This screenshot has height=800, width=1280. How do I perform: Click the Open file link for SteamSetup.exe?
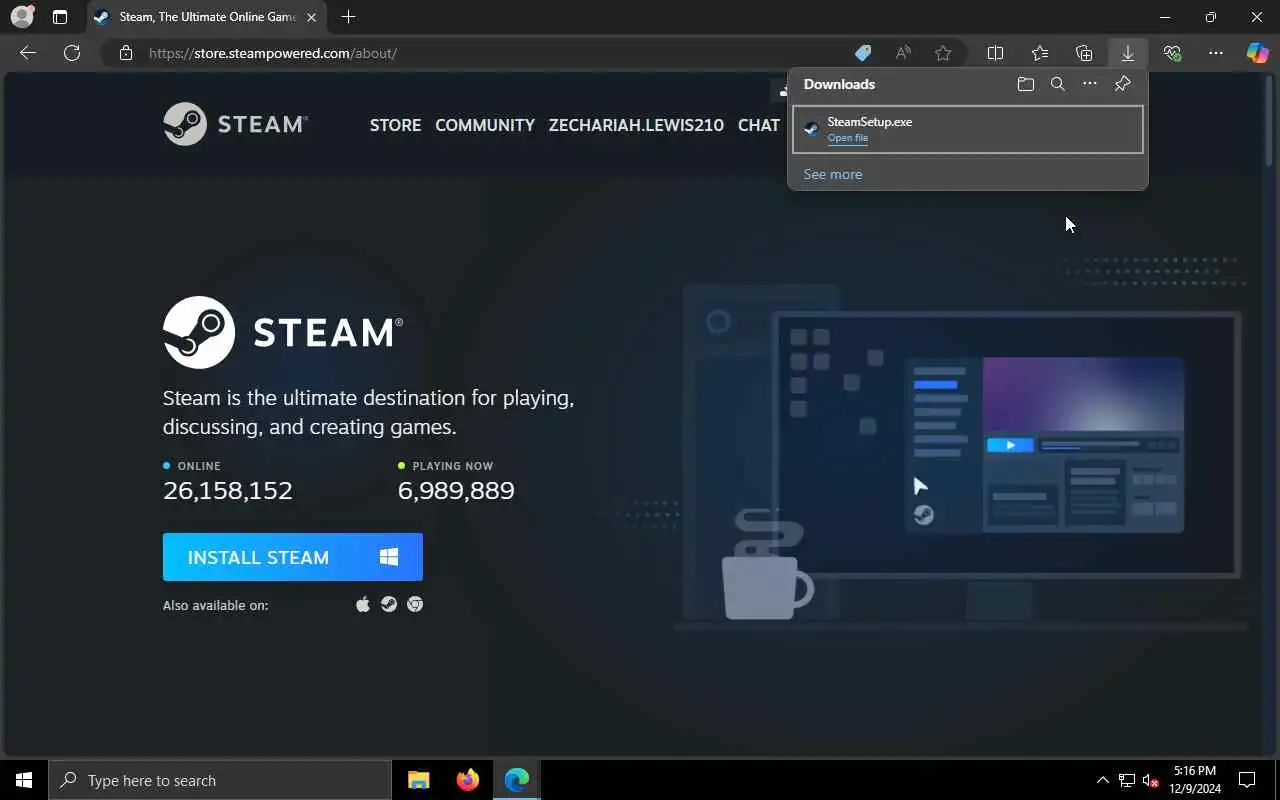coord(848,138)
